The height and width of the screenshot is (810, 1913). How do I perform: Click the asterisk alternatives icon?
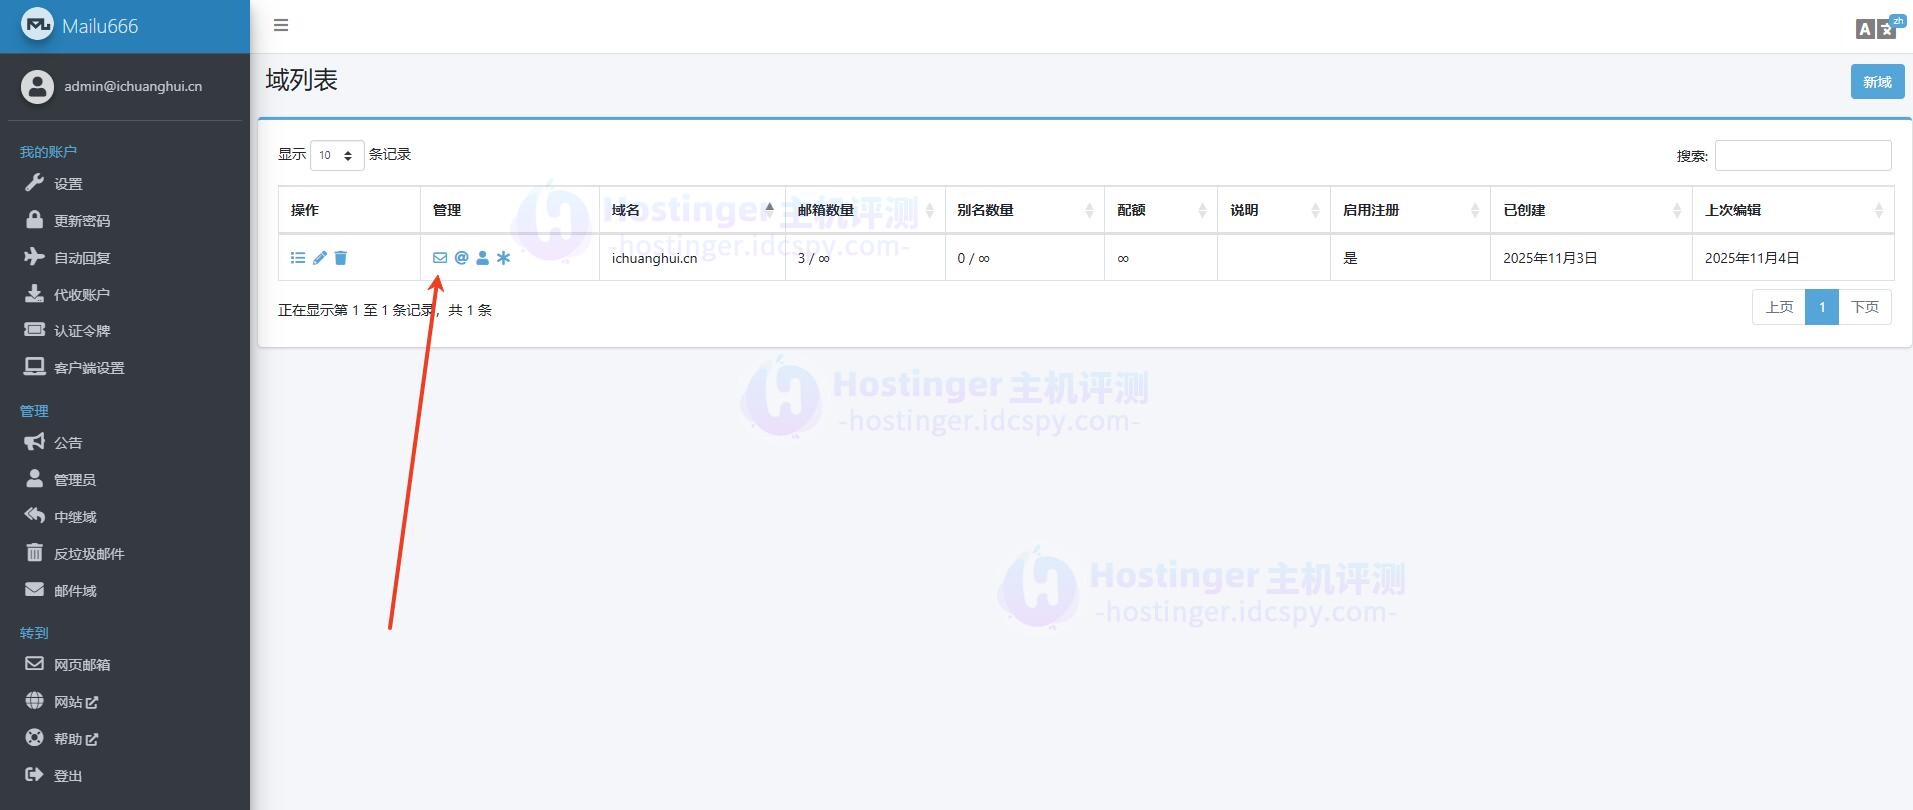(504, 258)
